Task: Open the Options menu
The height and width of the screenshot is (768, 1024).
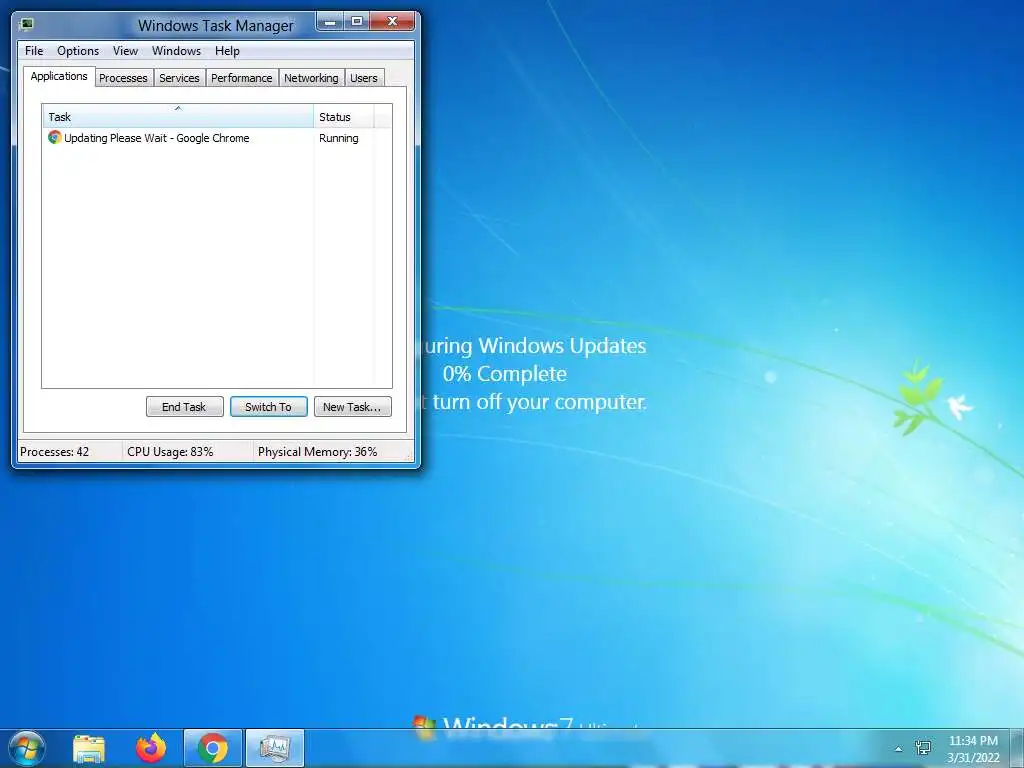Action: (78, 51)
